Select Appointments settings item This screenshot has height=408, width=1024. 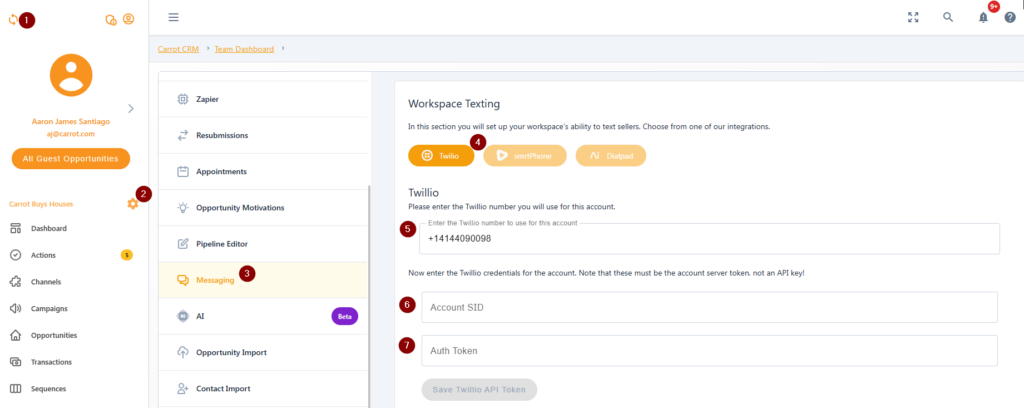263,172
